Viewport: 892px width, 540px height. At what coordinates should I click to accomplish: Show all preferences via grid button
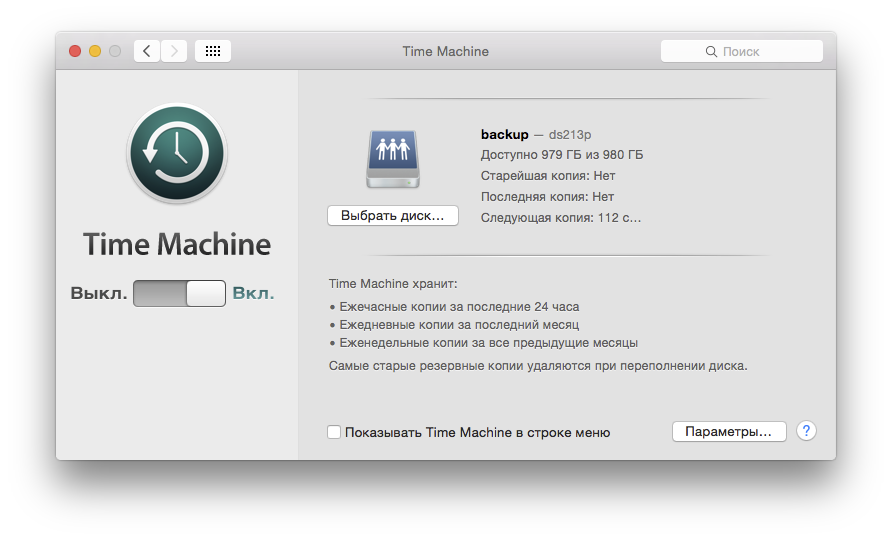coord(213,51)
